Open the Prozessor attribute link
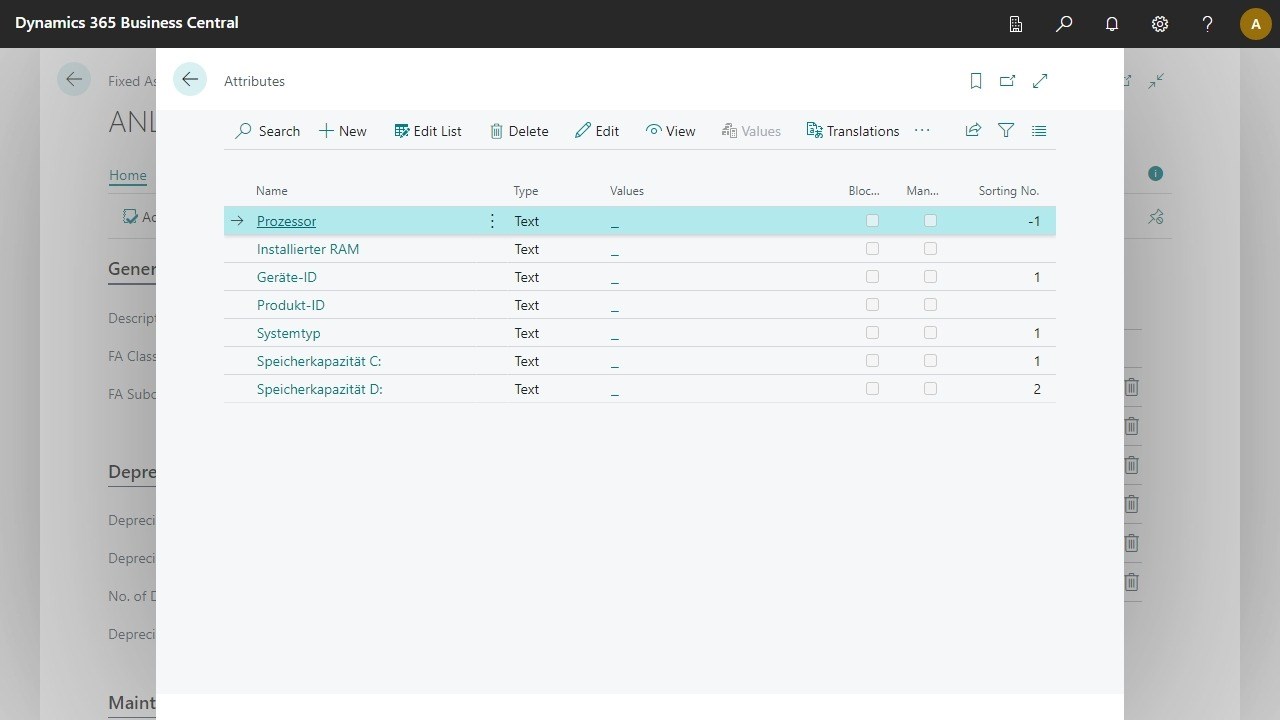Viewport: 1280px width, 720px height. click(x=286, y=220)
